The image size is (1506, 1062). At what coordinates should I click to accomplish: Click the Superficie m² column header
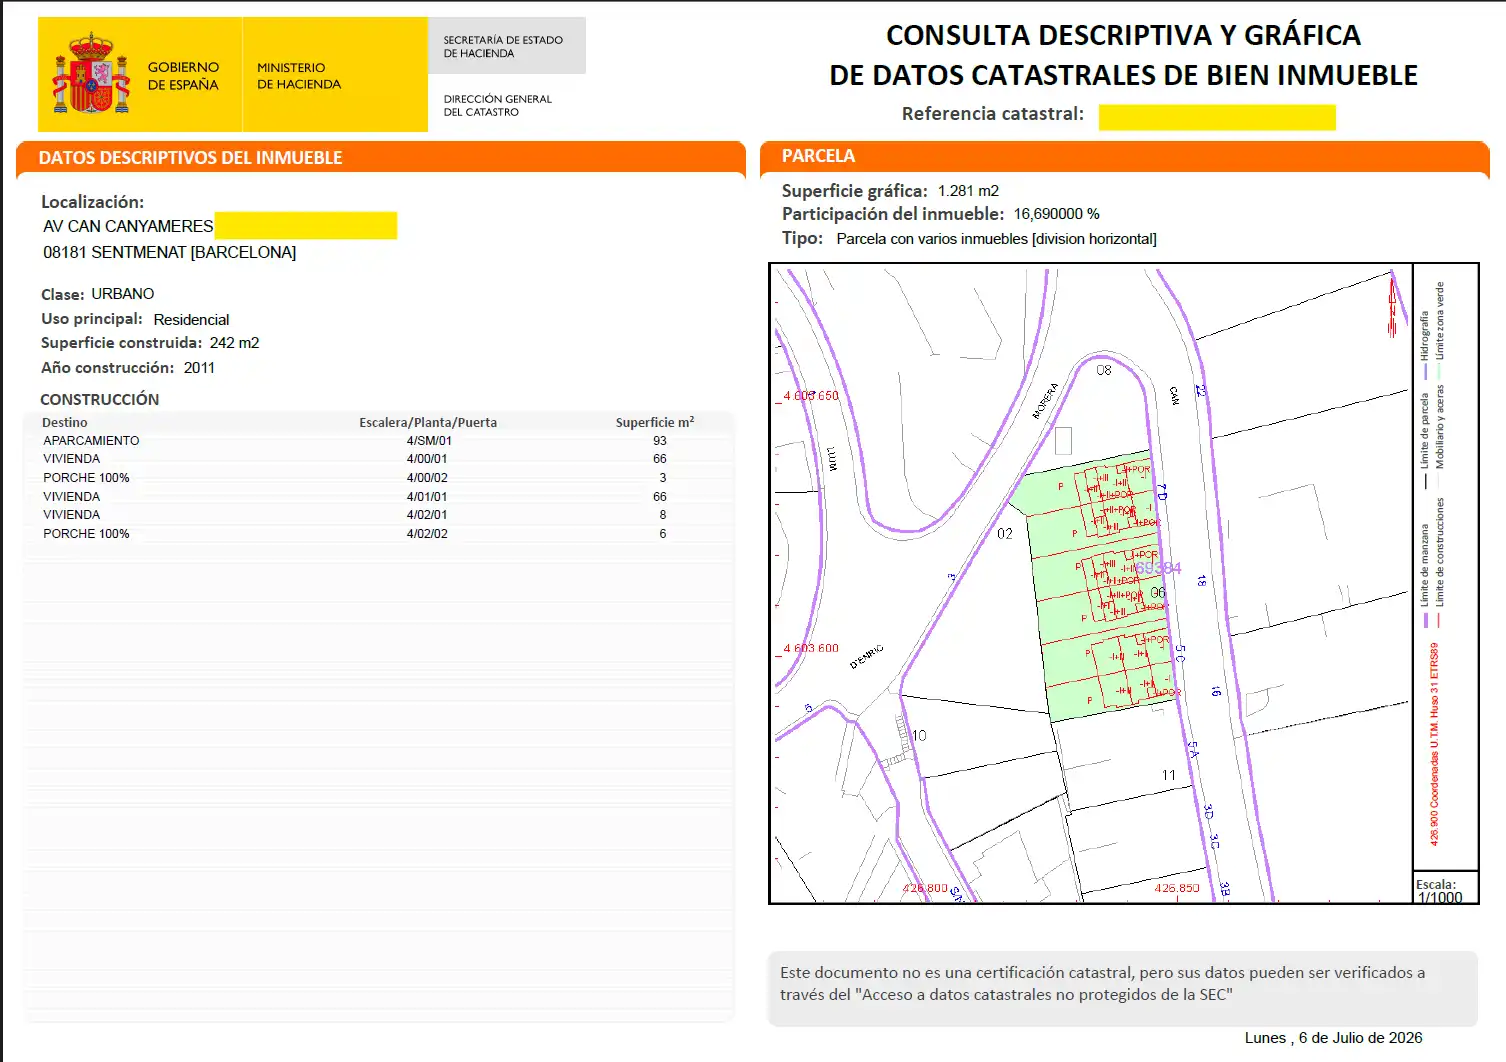(655, 422)
